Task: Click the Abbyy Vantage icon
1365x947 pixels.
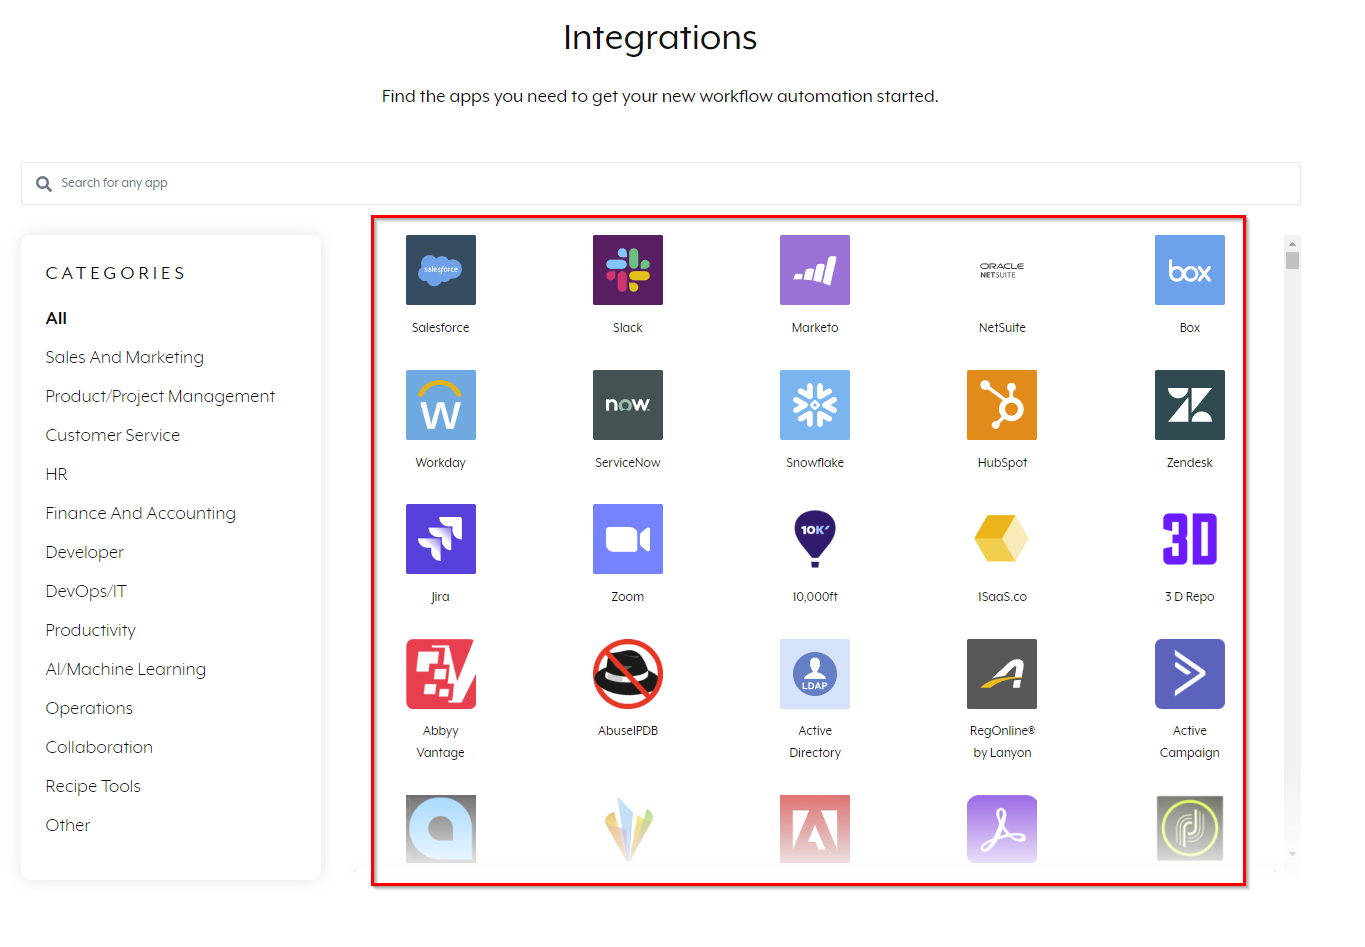Action: (440, 674)
